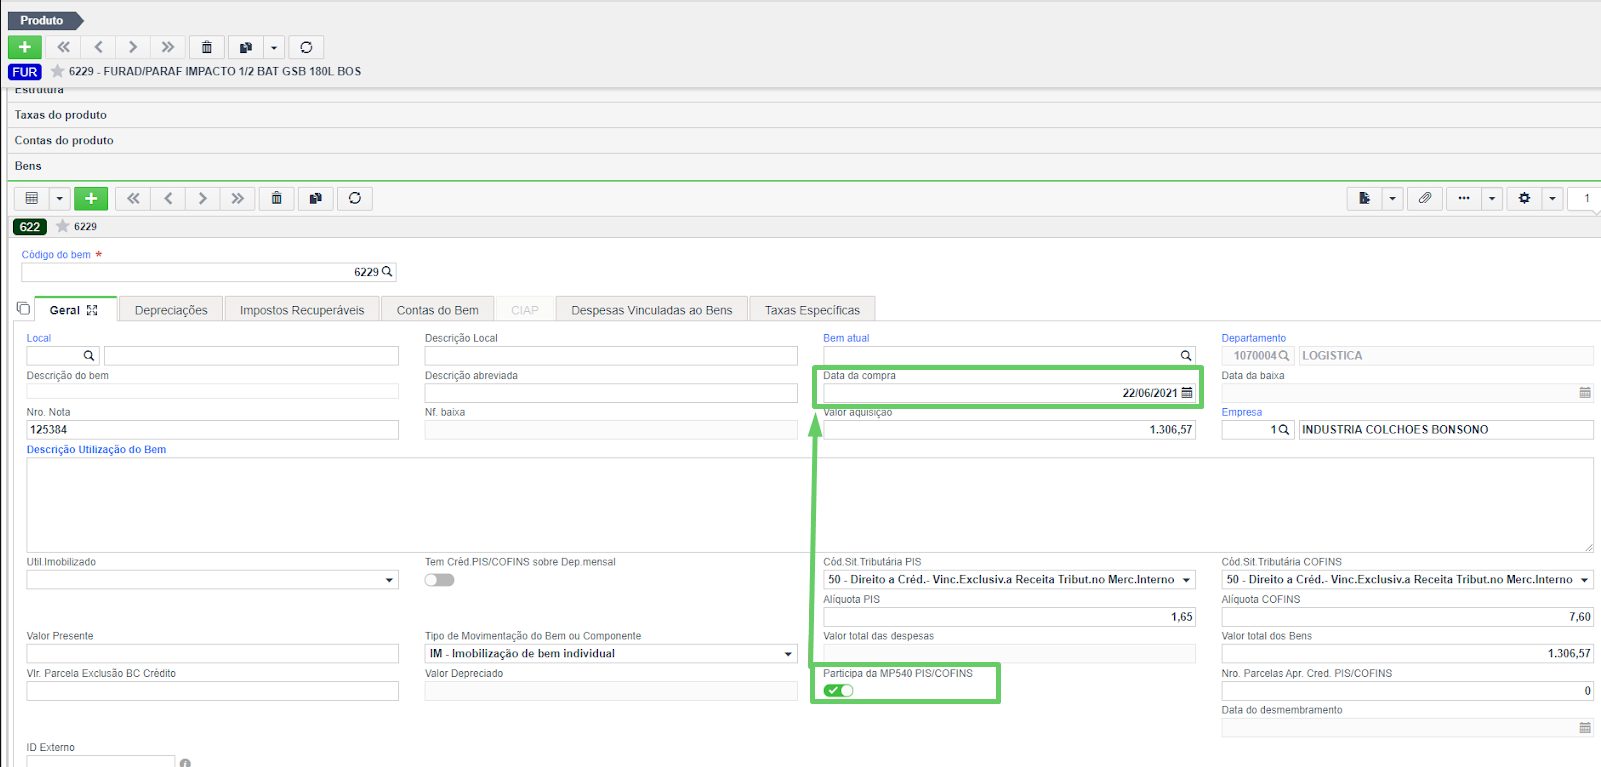1601x767 pixels.
Task: Switch to Contas do Bem tab
Action: click(x=438, y=310)
